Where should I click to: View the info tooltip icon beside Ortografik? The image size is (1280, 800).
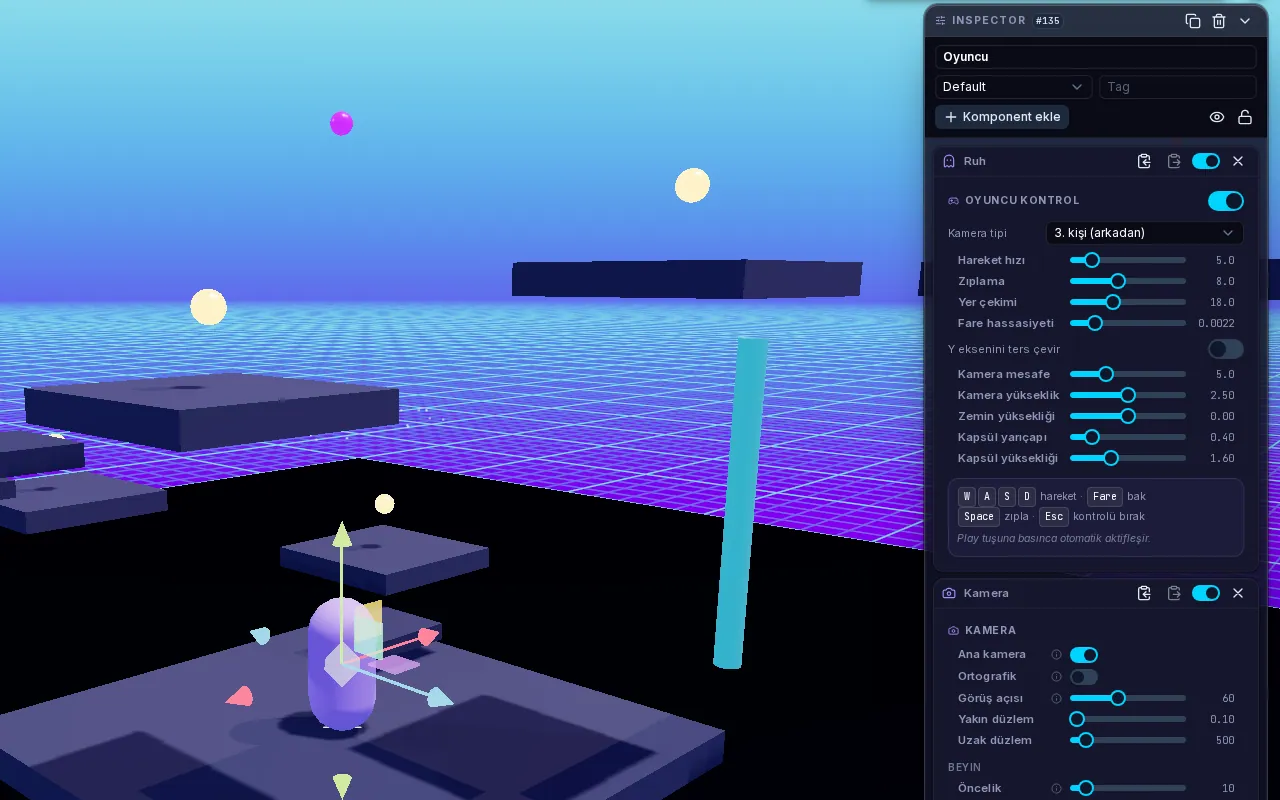(x=1056, y=677)
